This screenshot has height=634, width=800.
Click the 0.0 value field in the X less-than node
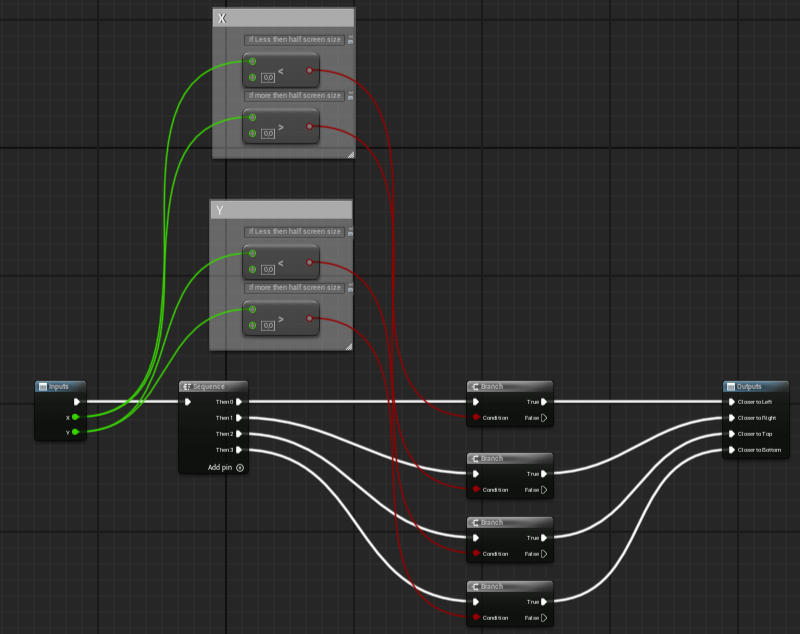point(268,77)
